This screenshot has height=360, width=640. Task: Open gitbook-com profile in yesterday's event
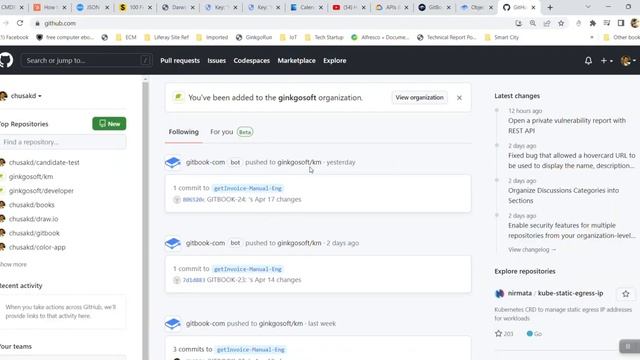pos(205,162)
